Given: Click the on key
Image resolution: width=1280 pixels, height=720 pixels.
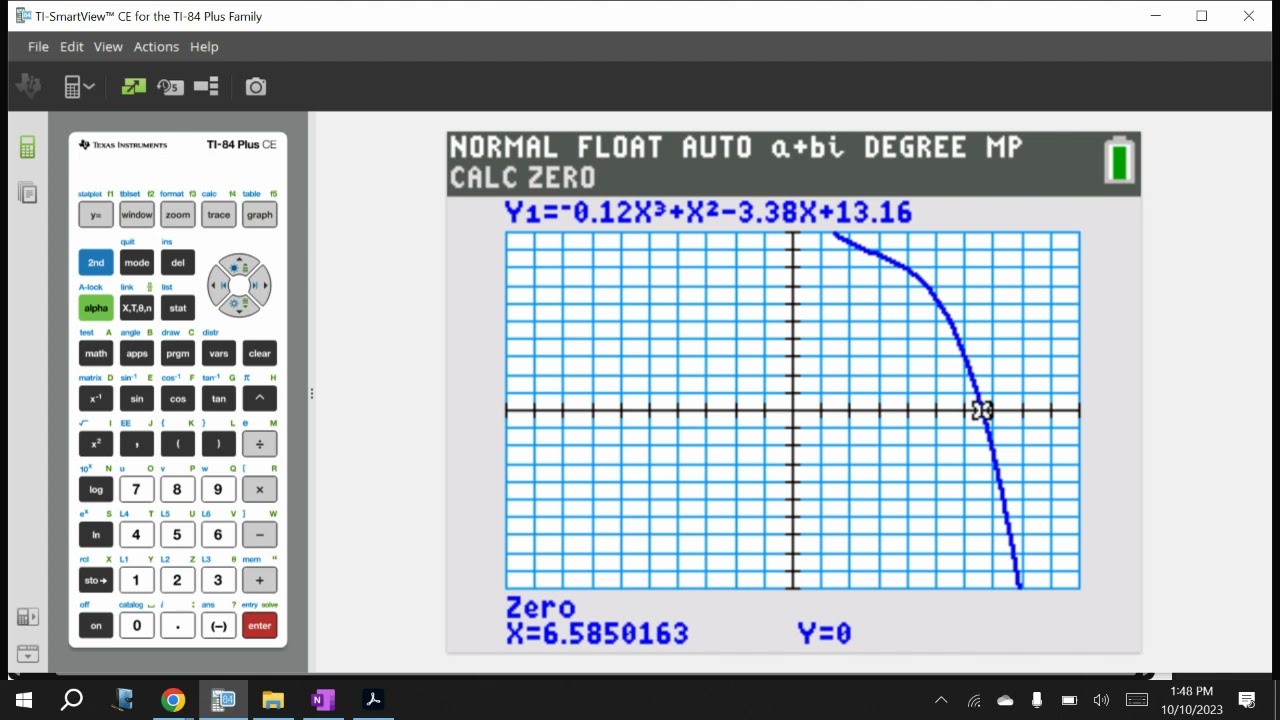Looking at the screenshot, I should coord(96,626).
